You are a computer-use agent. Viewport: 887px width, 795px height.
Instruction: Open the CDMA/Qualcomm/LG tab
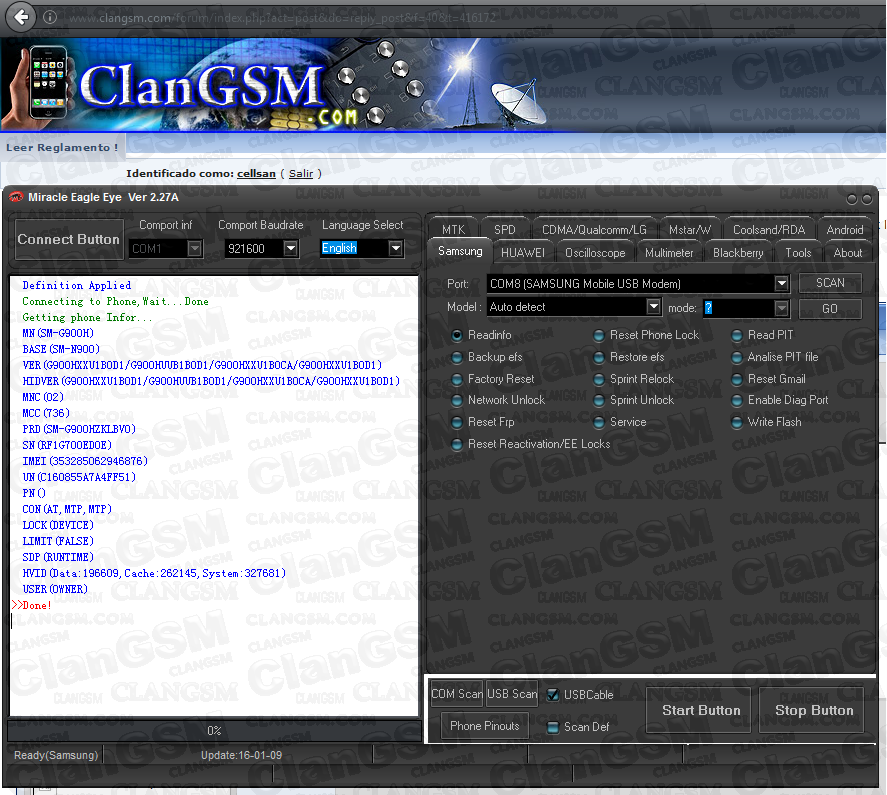click(594, 230)
